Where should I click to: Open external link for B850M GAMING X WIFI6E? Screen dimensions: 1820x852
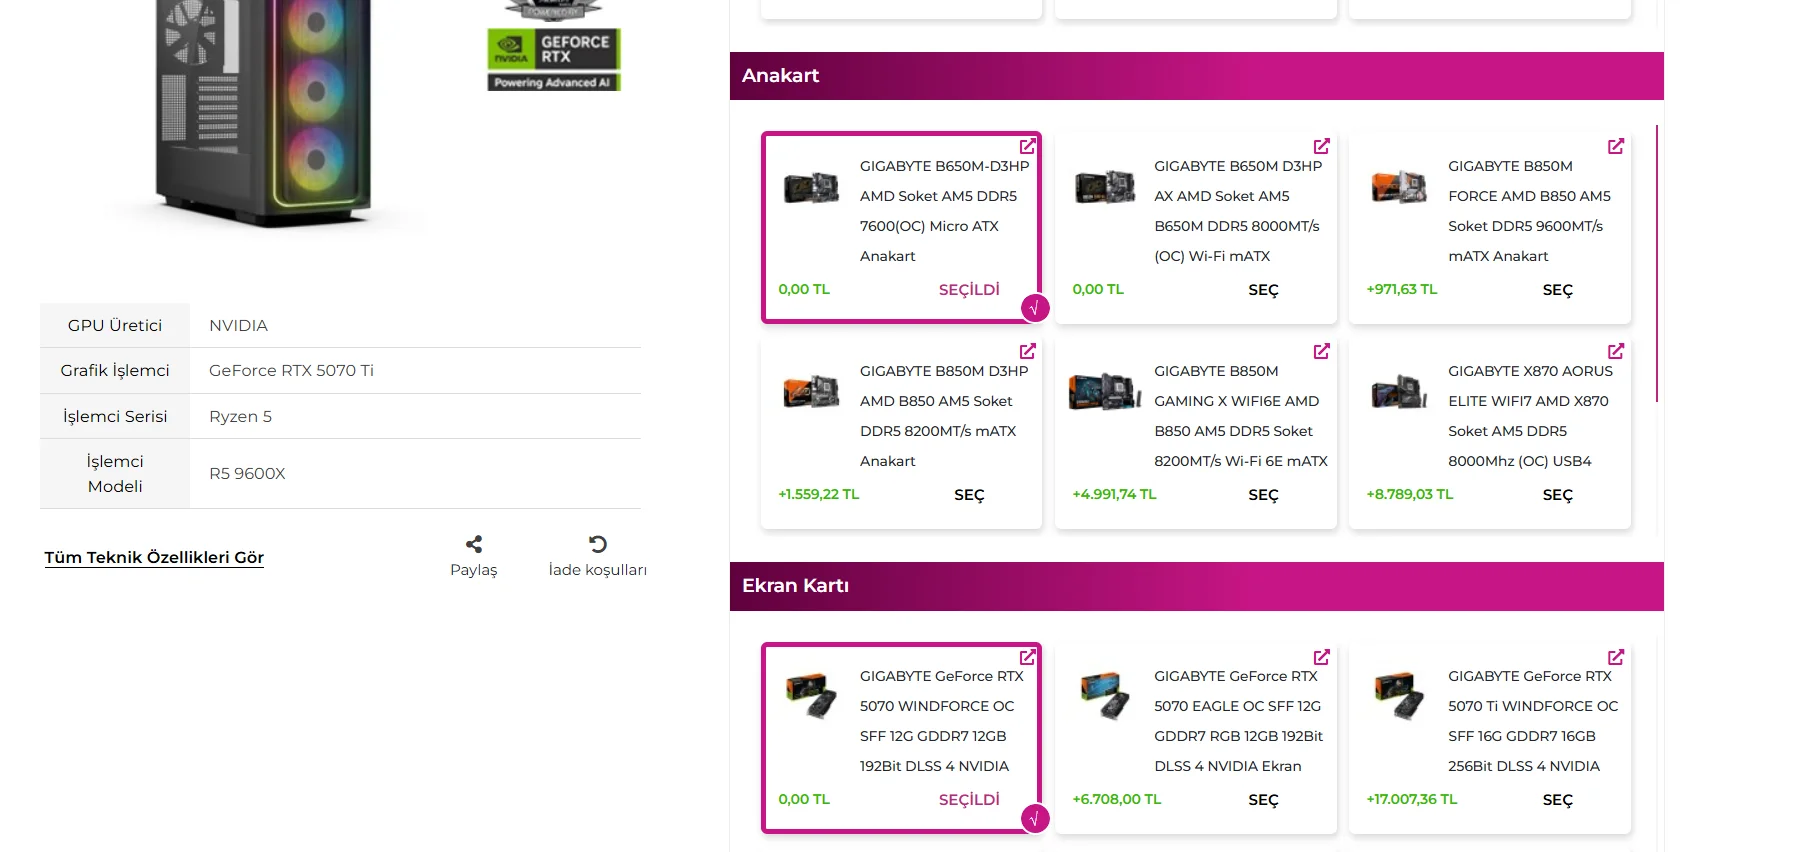click(x=1321, y=351)
